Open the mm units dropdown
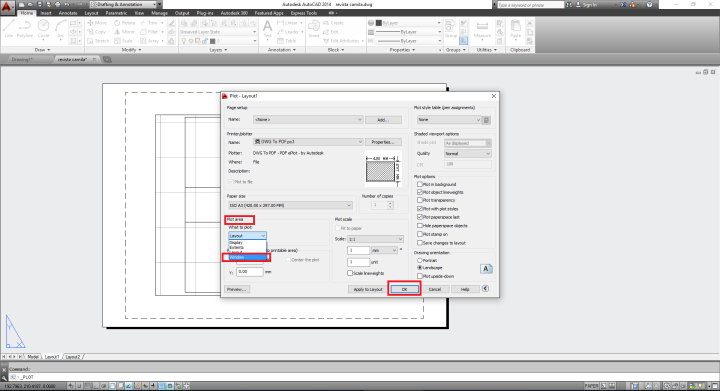This screenshot has width=720, height=391. pyautogui.click(x=384, y=250)
